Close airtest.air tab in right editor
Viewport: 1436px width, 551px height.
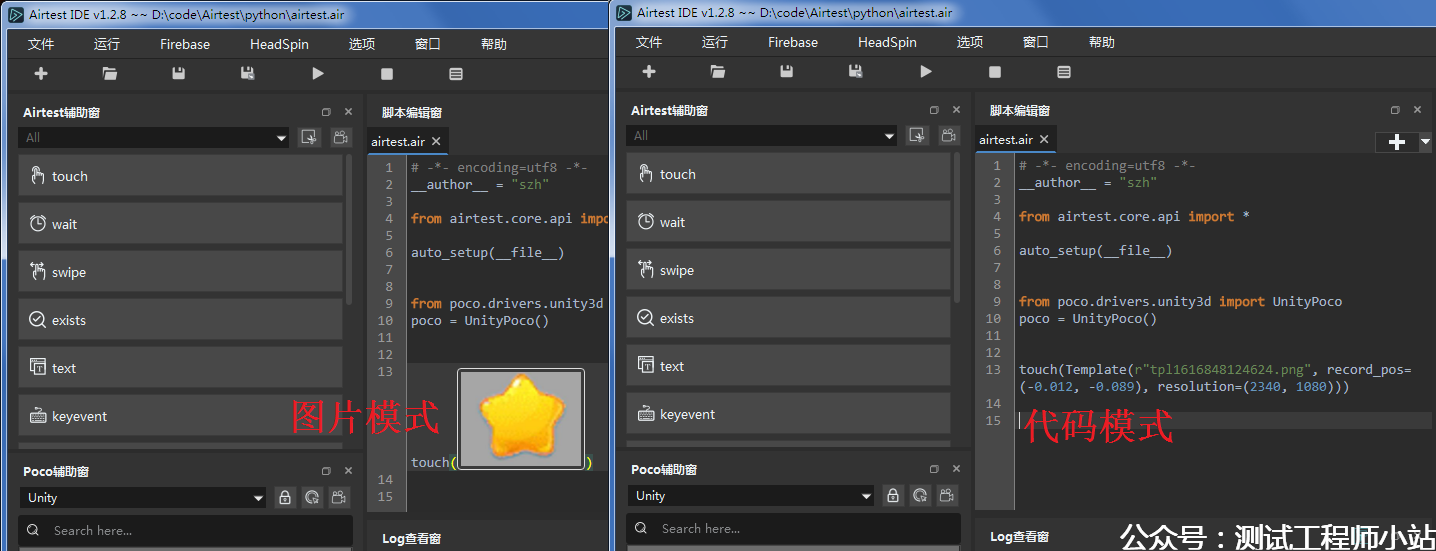click(x=1044, y=140)
